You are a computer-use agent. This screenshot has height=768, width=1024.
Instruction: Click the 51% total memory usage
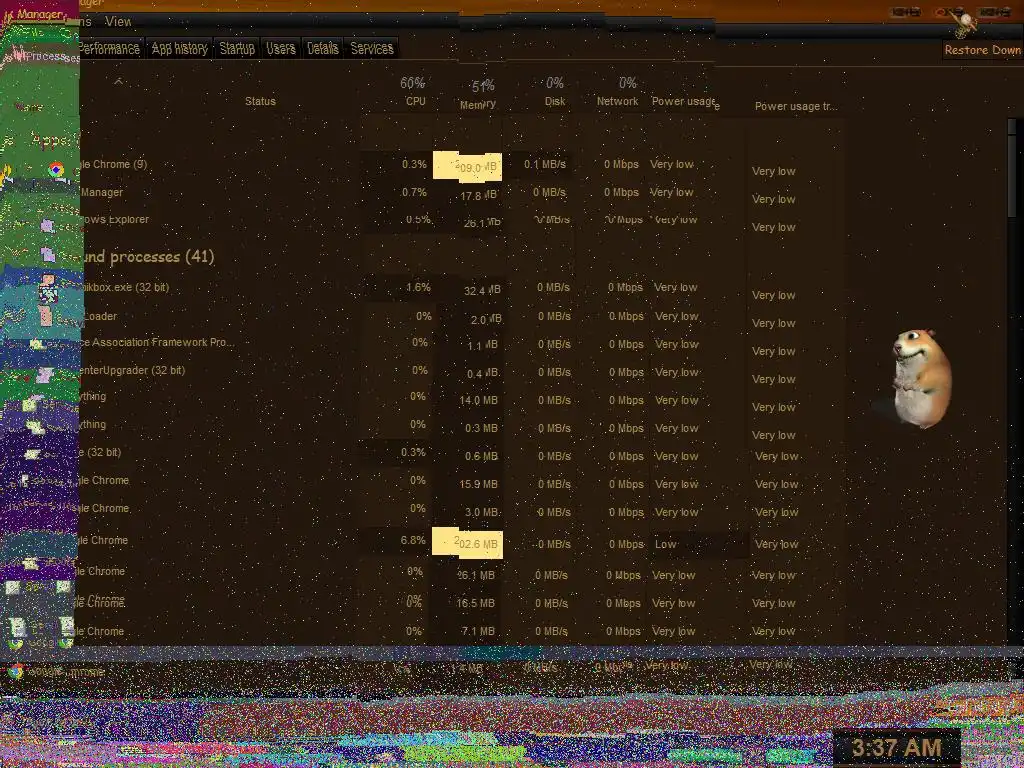(483, 86)
